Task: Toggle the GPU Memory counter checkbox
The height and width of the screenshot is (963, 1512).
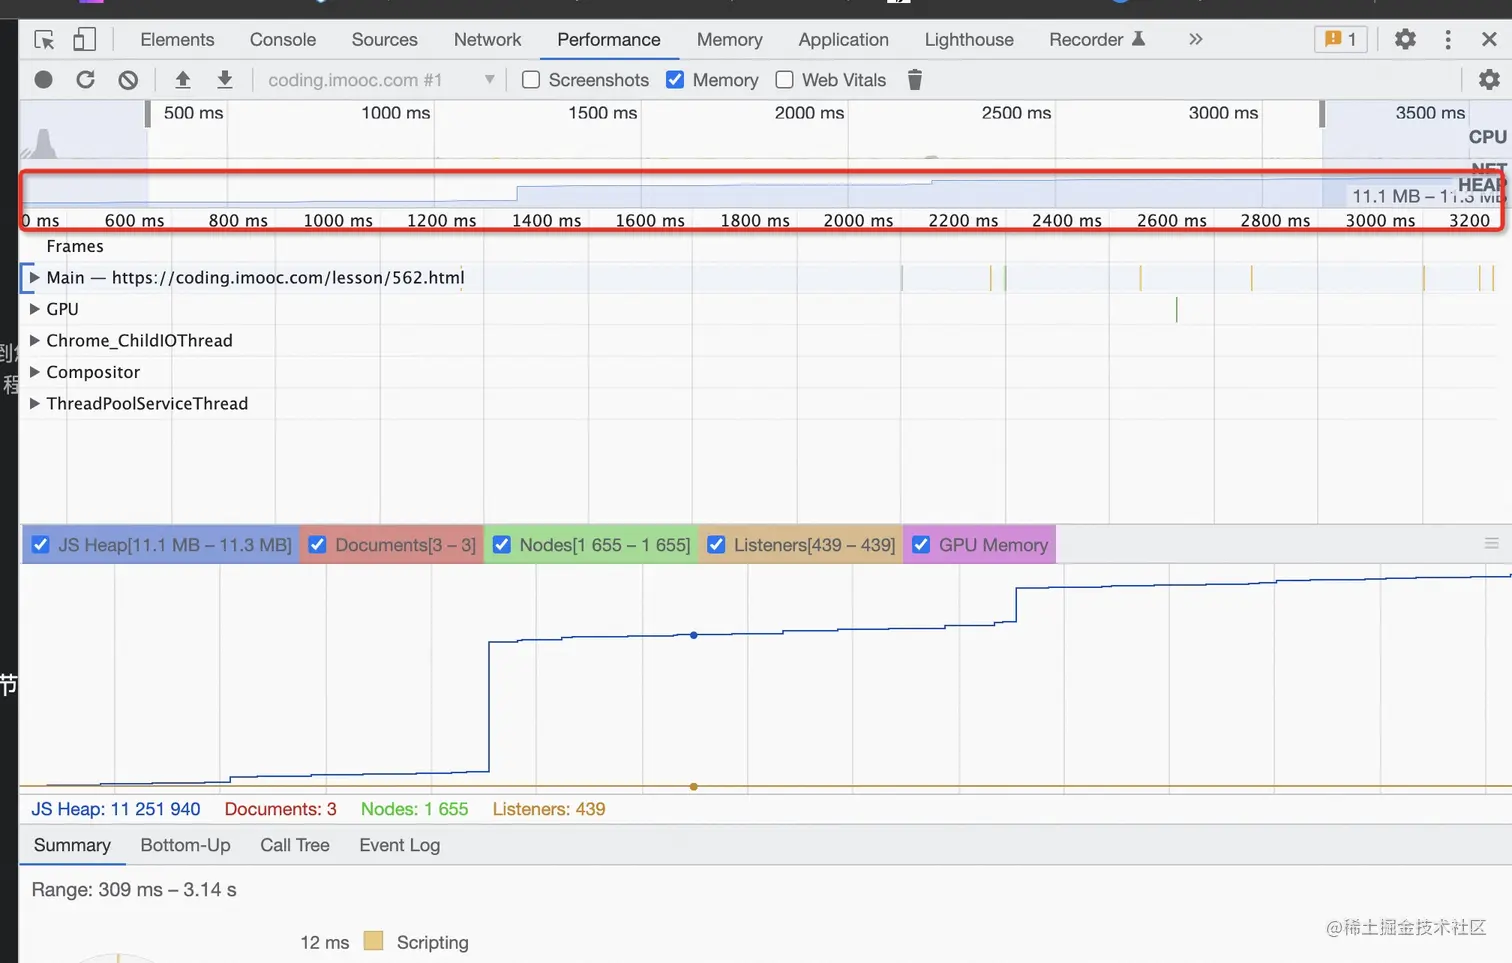Action: click(921, 545)
